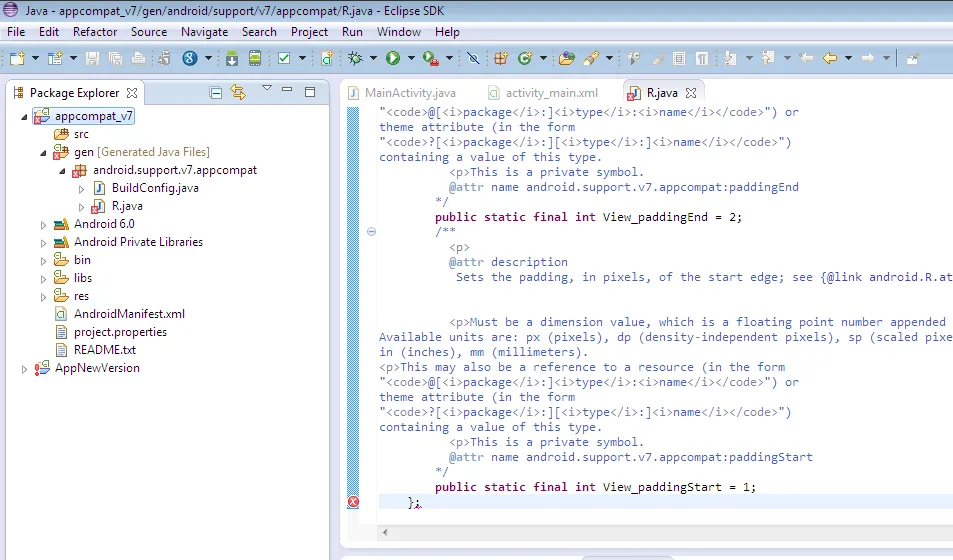The image size is (953, 560).
Task: Open the Navigate menu
Action: click(x=204, y=32)
